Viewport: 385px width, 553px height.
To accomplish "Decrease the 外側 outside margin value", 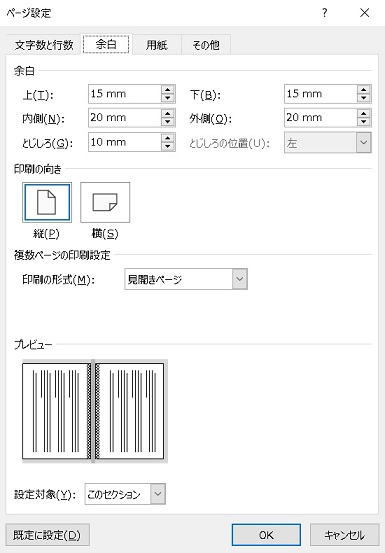I will pos(363,122).
